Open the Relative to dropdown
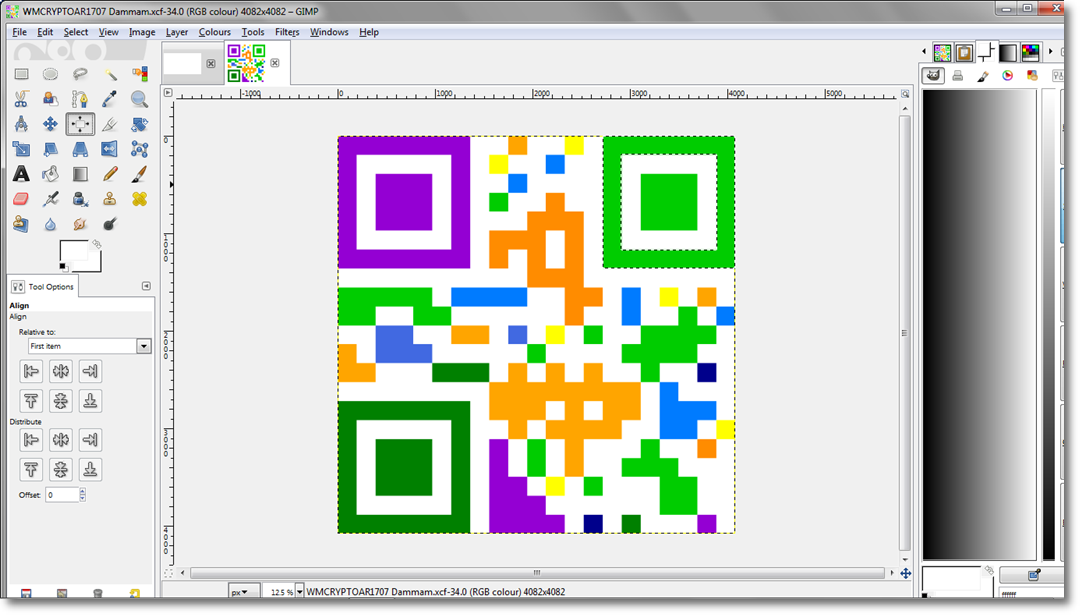Viewport: 1080px width, 615px height. pos(89,346)
